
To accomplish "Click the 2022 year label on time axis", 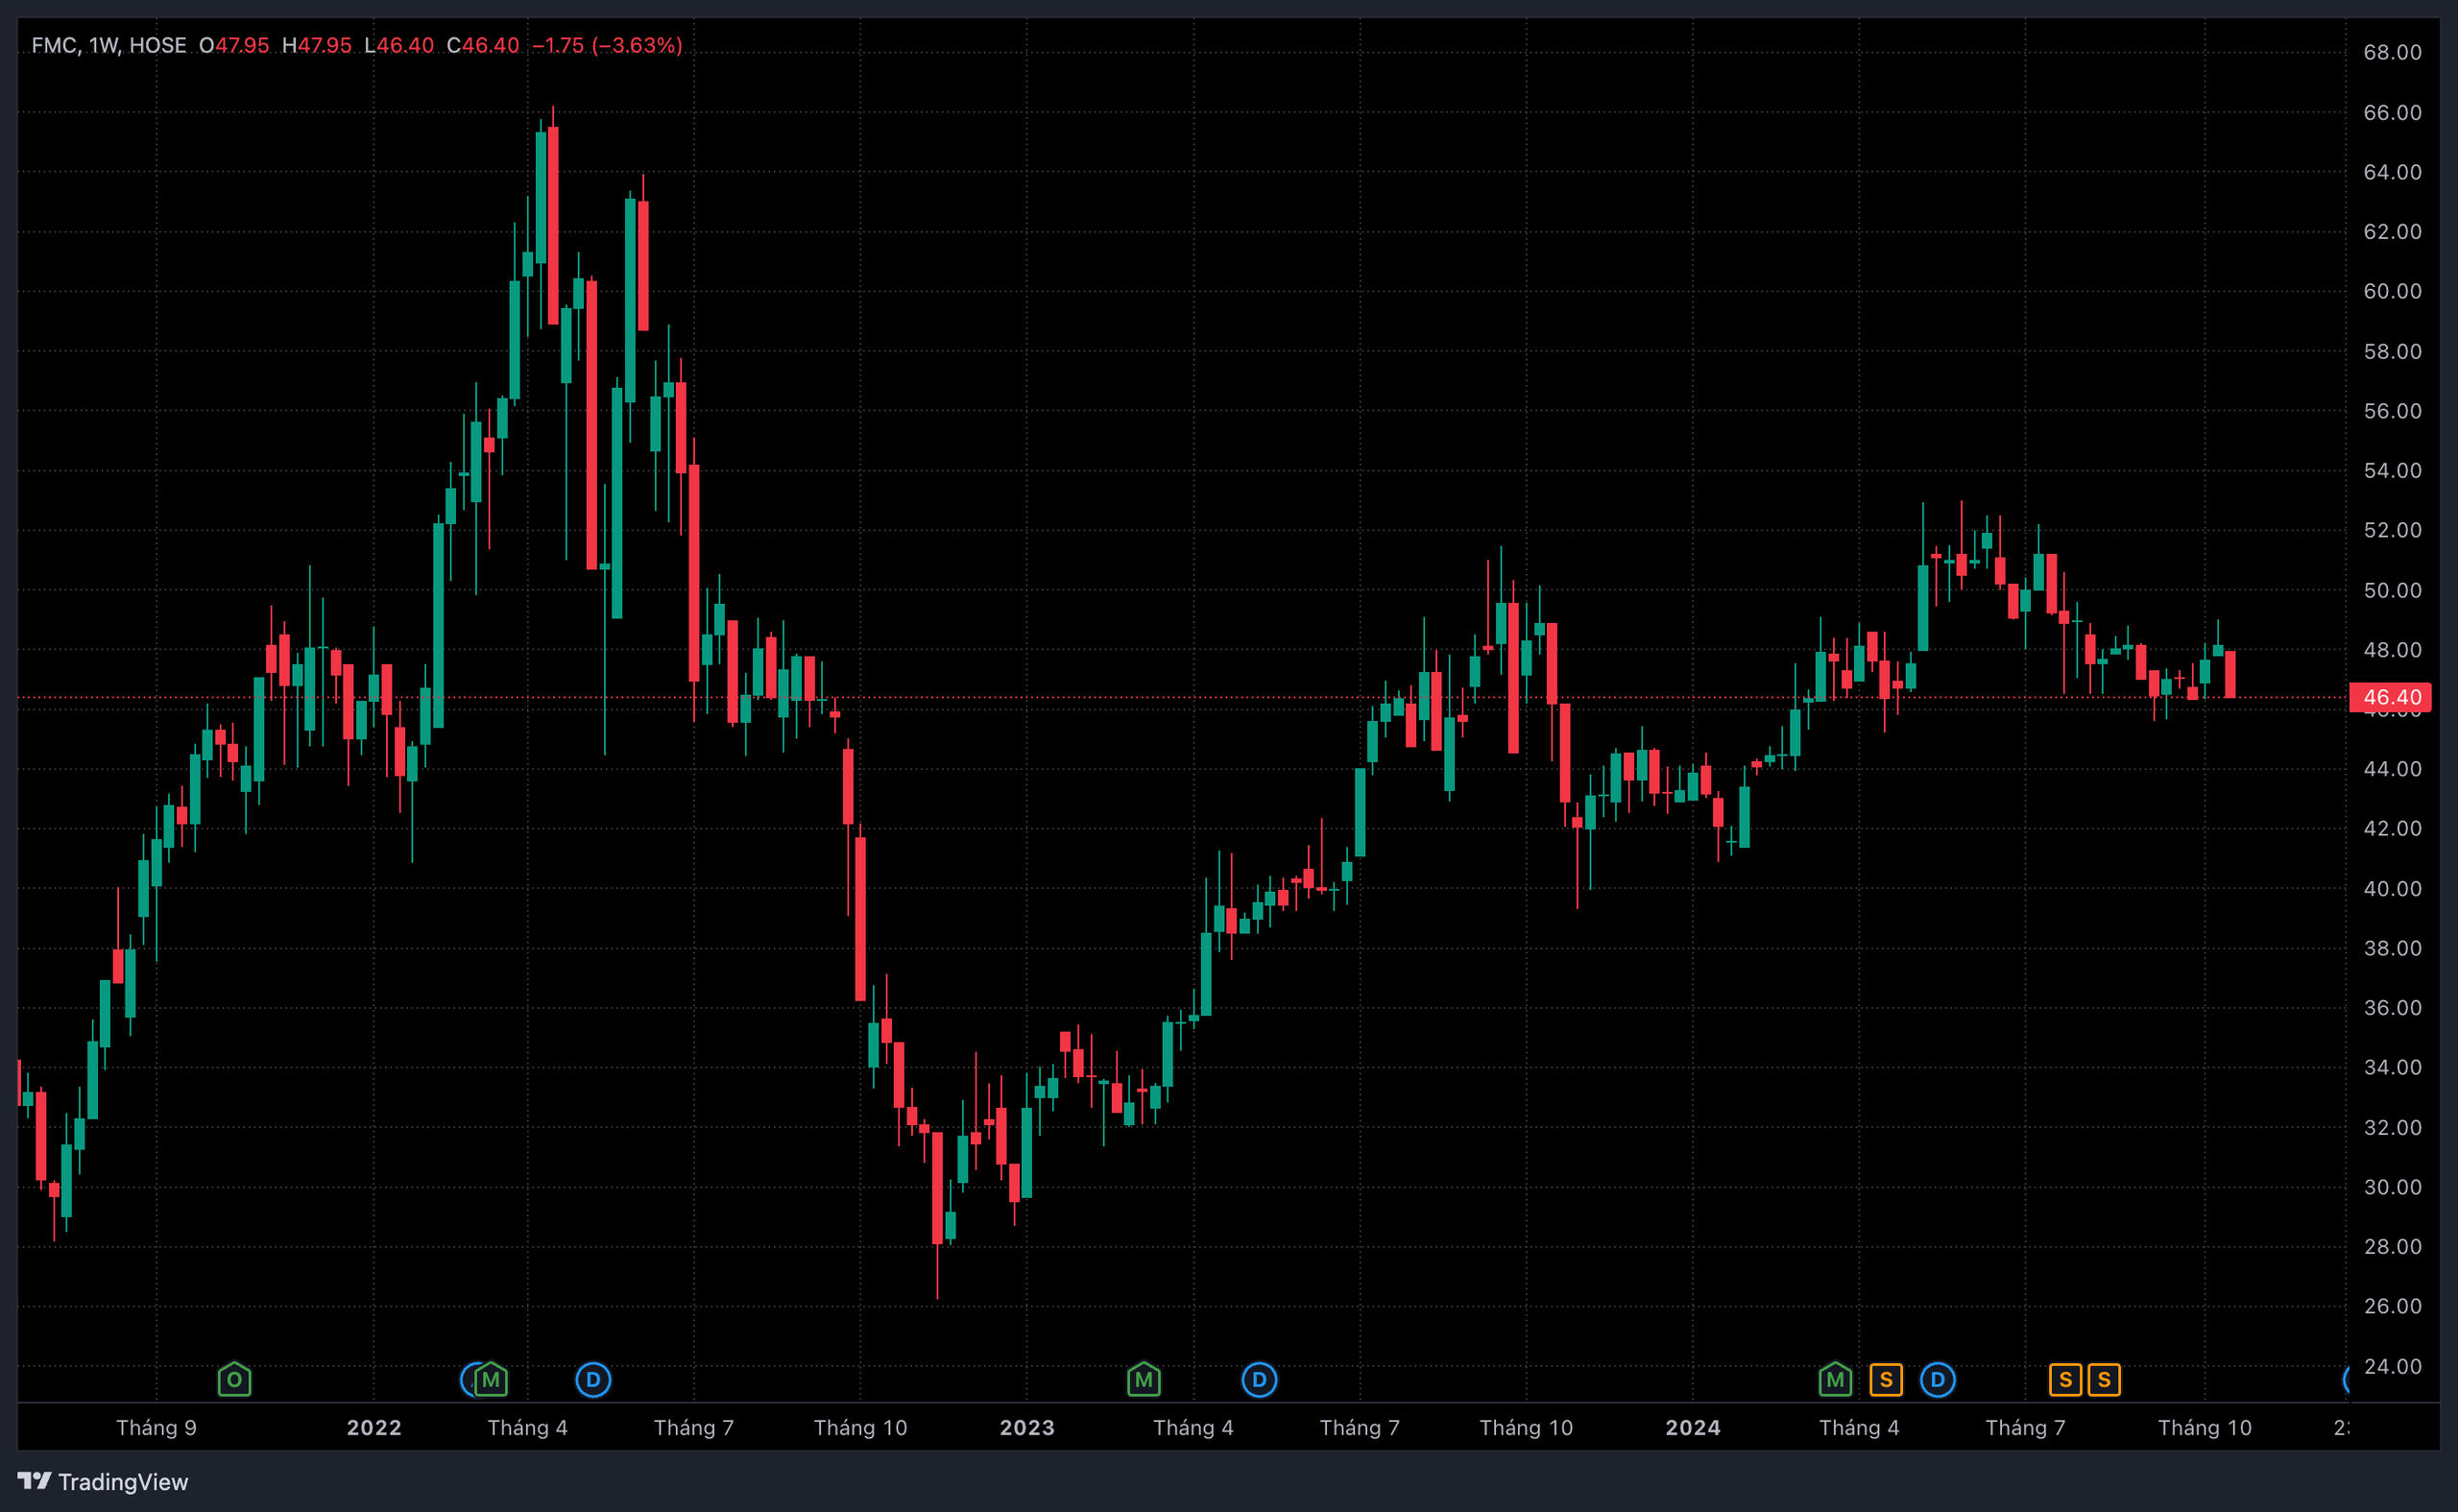I will click(374, 1427).
